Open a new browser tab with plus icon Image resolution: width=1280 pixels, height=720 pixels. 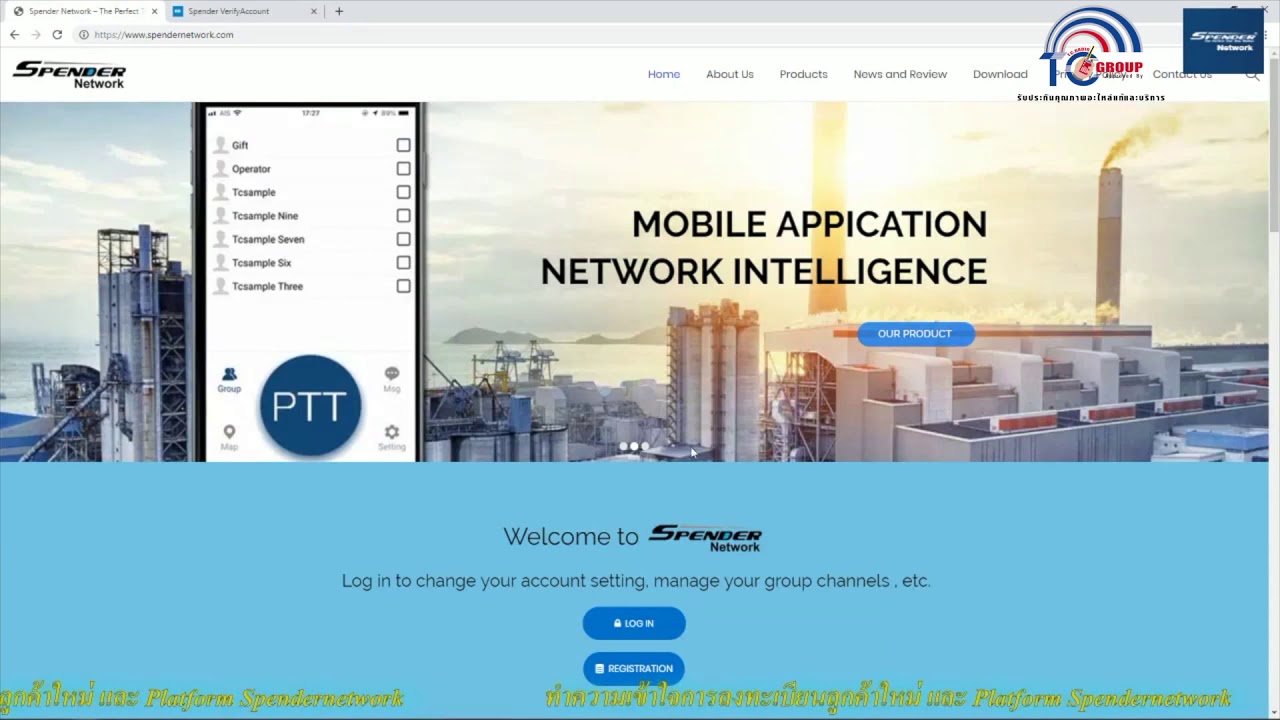(x=339, y=11)
